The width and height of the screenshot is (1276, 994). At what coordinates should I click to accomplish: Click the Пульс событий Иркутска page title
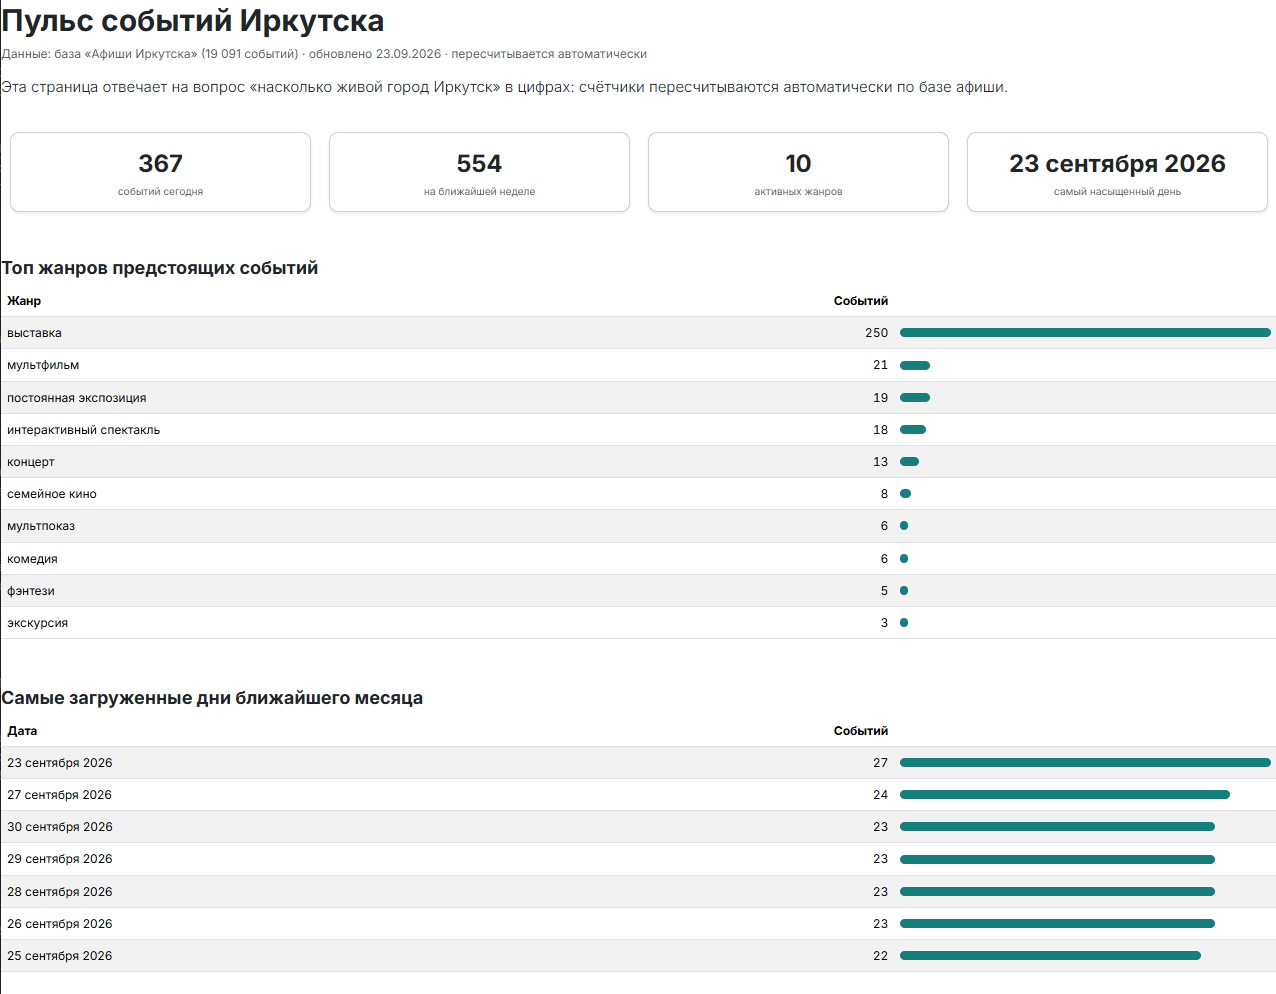click(x=193, y=20)
